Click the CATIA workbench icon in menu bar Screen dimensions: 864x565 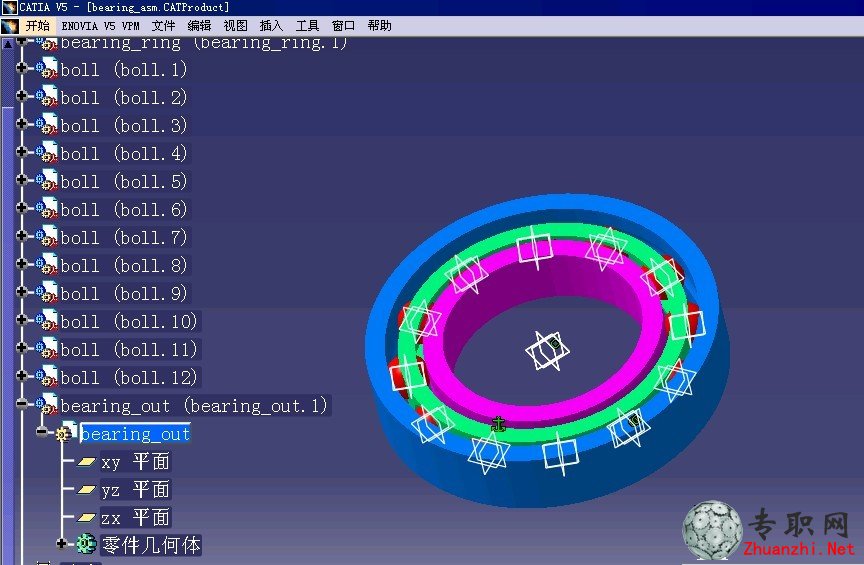click(10, 26)
